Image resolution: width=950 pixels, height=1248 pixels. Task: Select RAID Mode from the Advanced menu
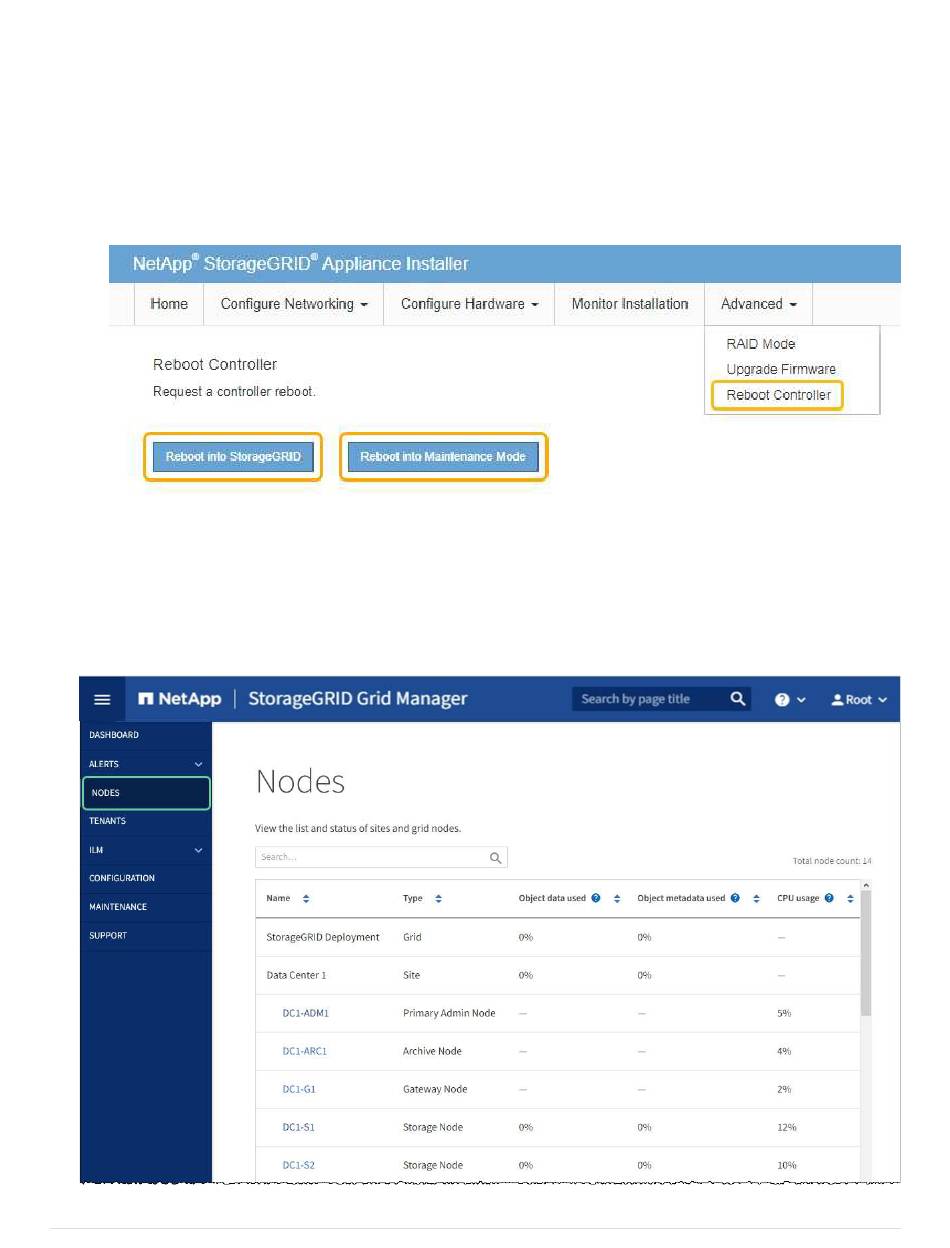(x=761, y=344)
